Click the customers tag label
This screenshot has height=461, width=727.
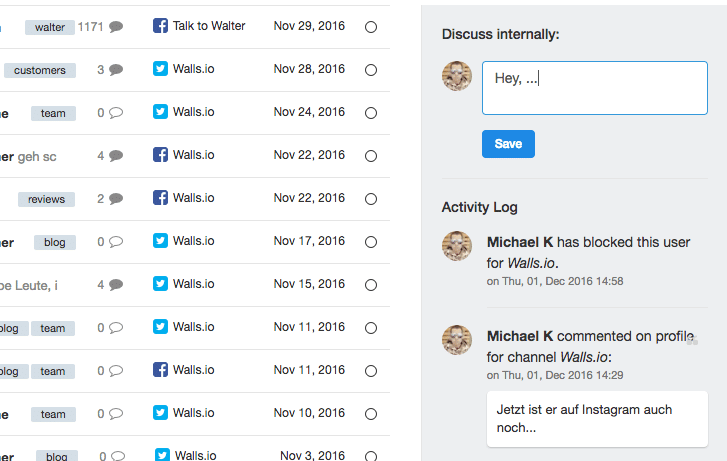point(40,70)
